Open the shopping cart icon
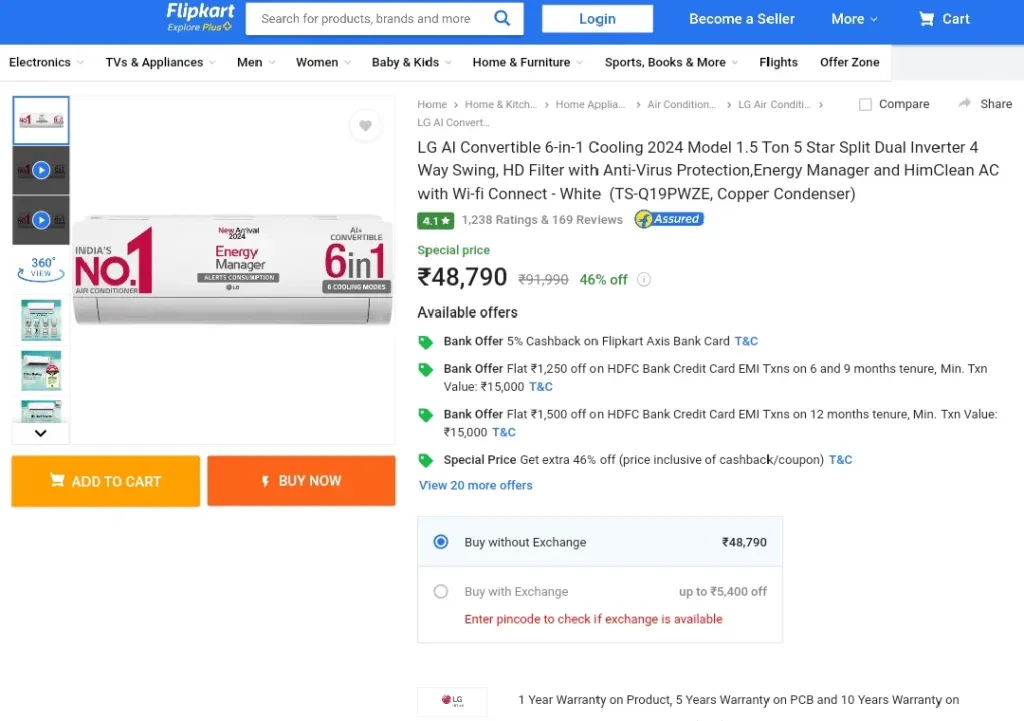1024x721 pixels. (927, 18)
